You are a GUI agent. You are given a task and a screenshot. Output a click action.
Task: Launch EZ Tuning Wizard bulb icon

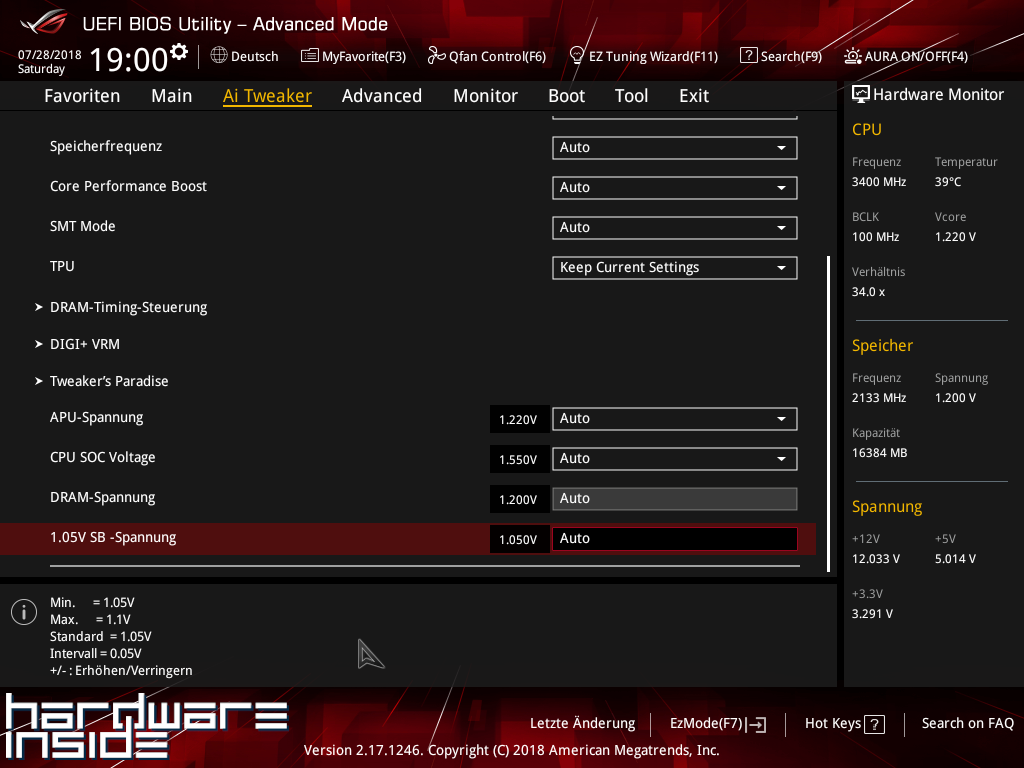(x=577, y=56)
